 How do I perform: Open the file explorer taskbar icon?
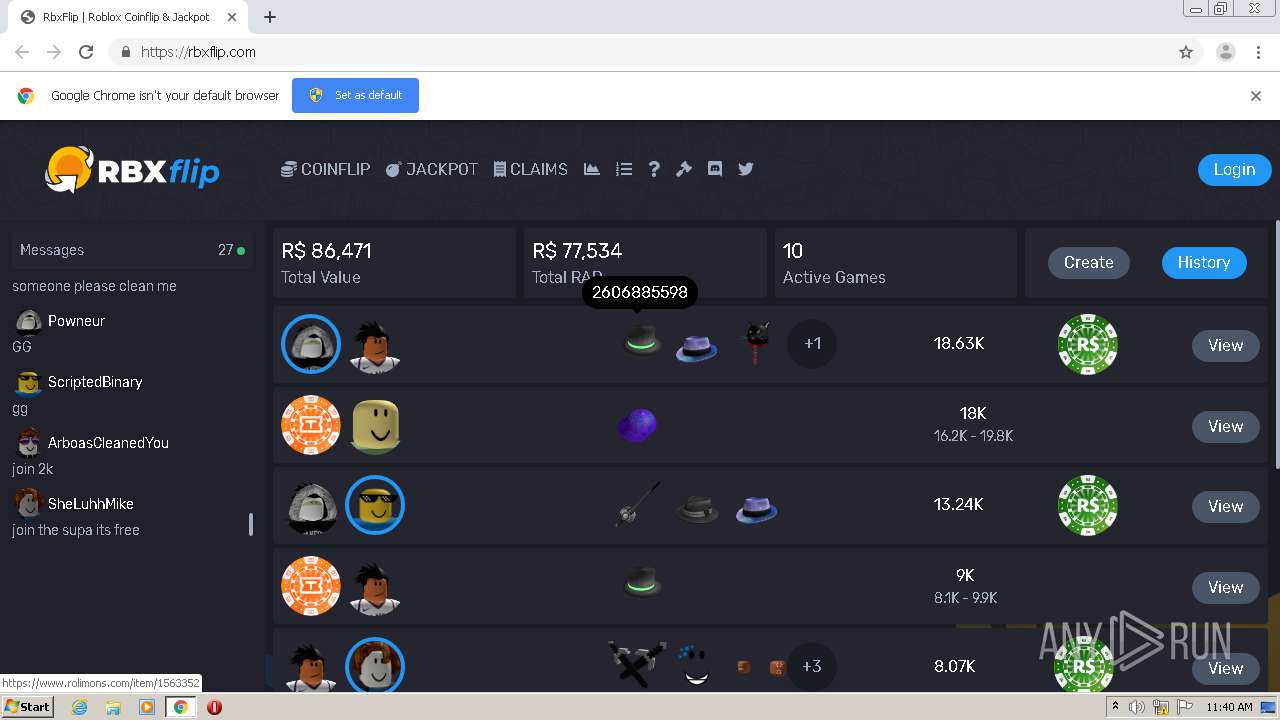point(113,707)
